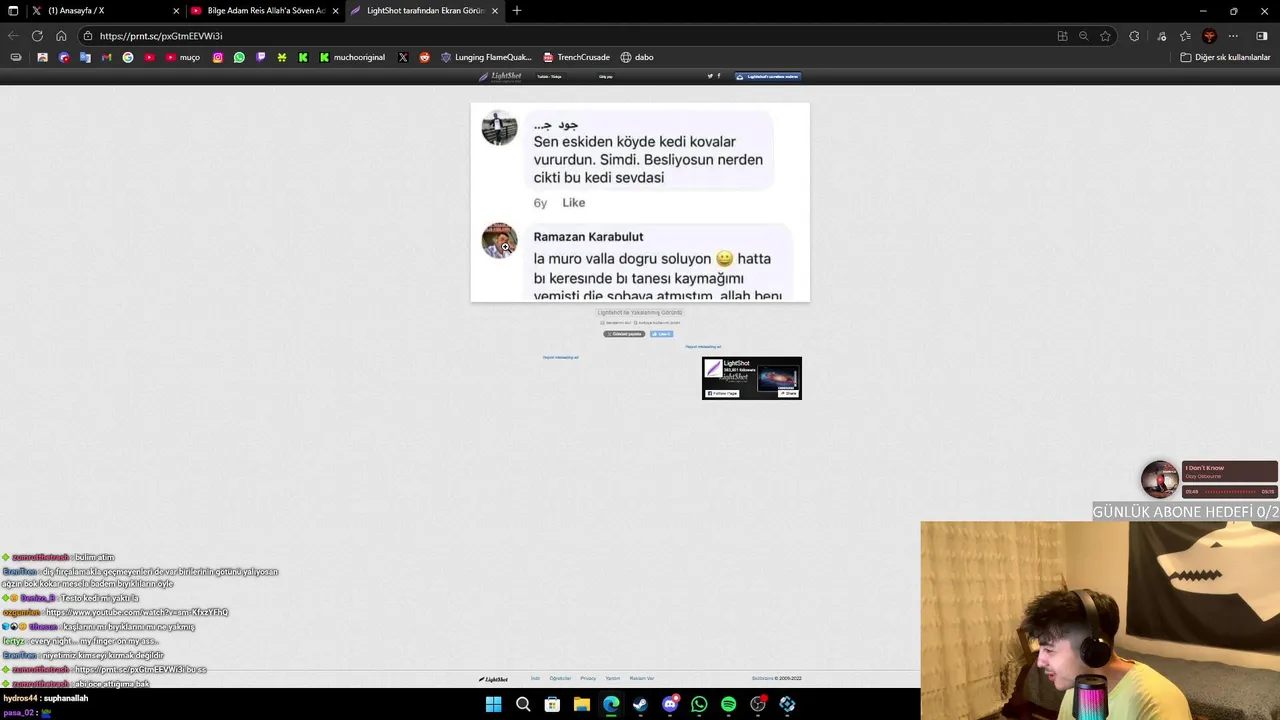This screenshot has width=1280, height=720.
Task: Open the favorites list icon
Action: click(1185, 36)
